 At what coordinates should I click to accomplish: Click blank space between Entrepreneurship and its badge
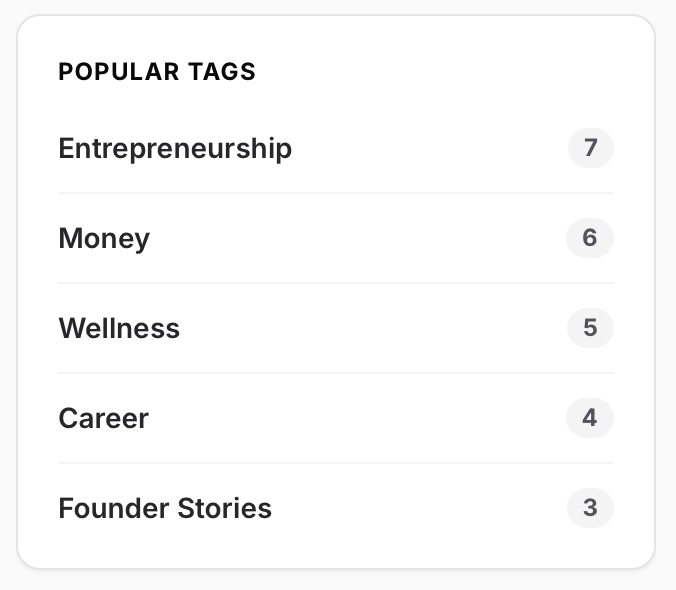click(x=430, y=148)
